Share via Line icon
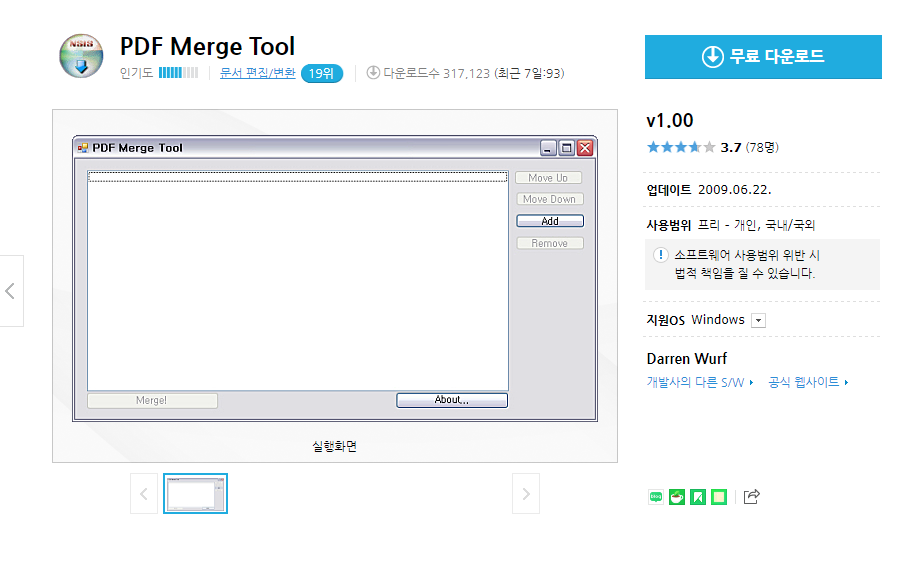This screenshot has height=565, width=909. 656,497
